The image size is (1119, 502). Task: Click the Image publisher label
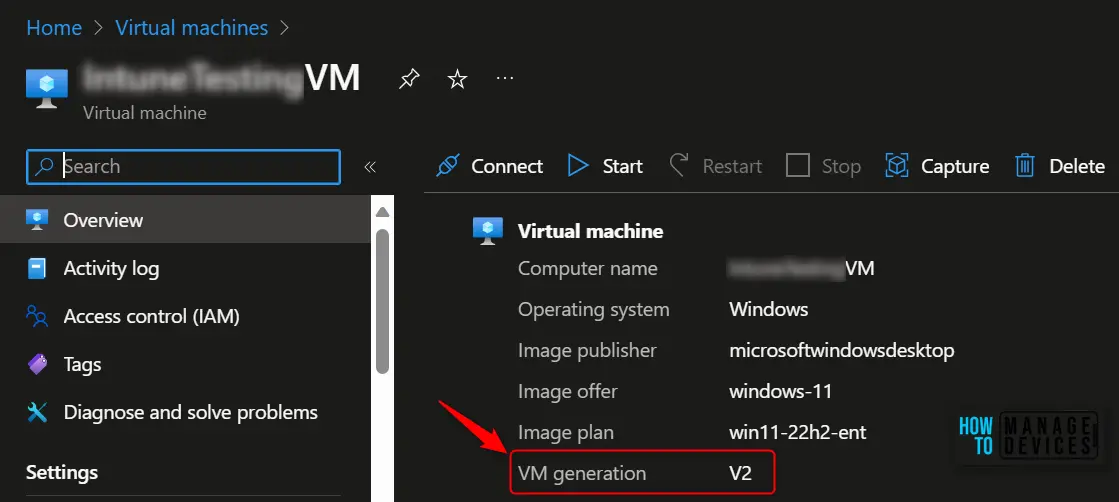[x=587, y=351]
